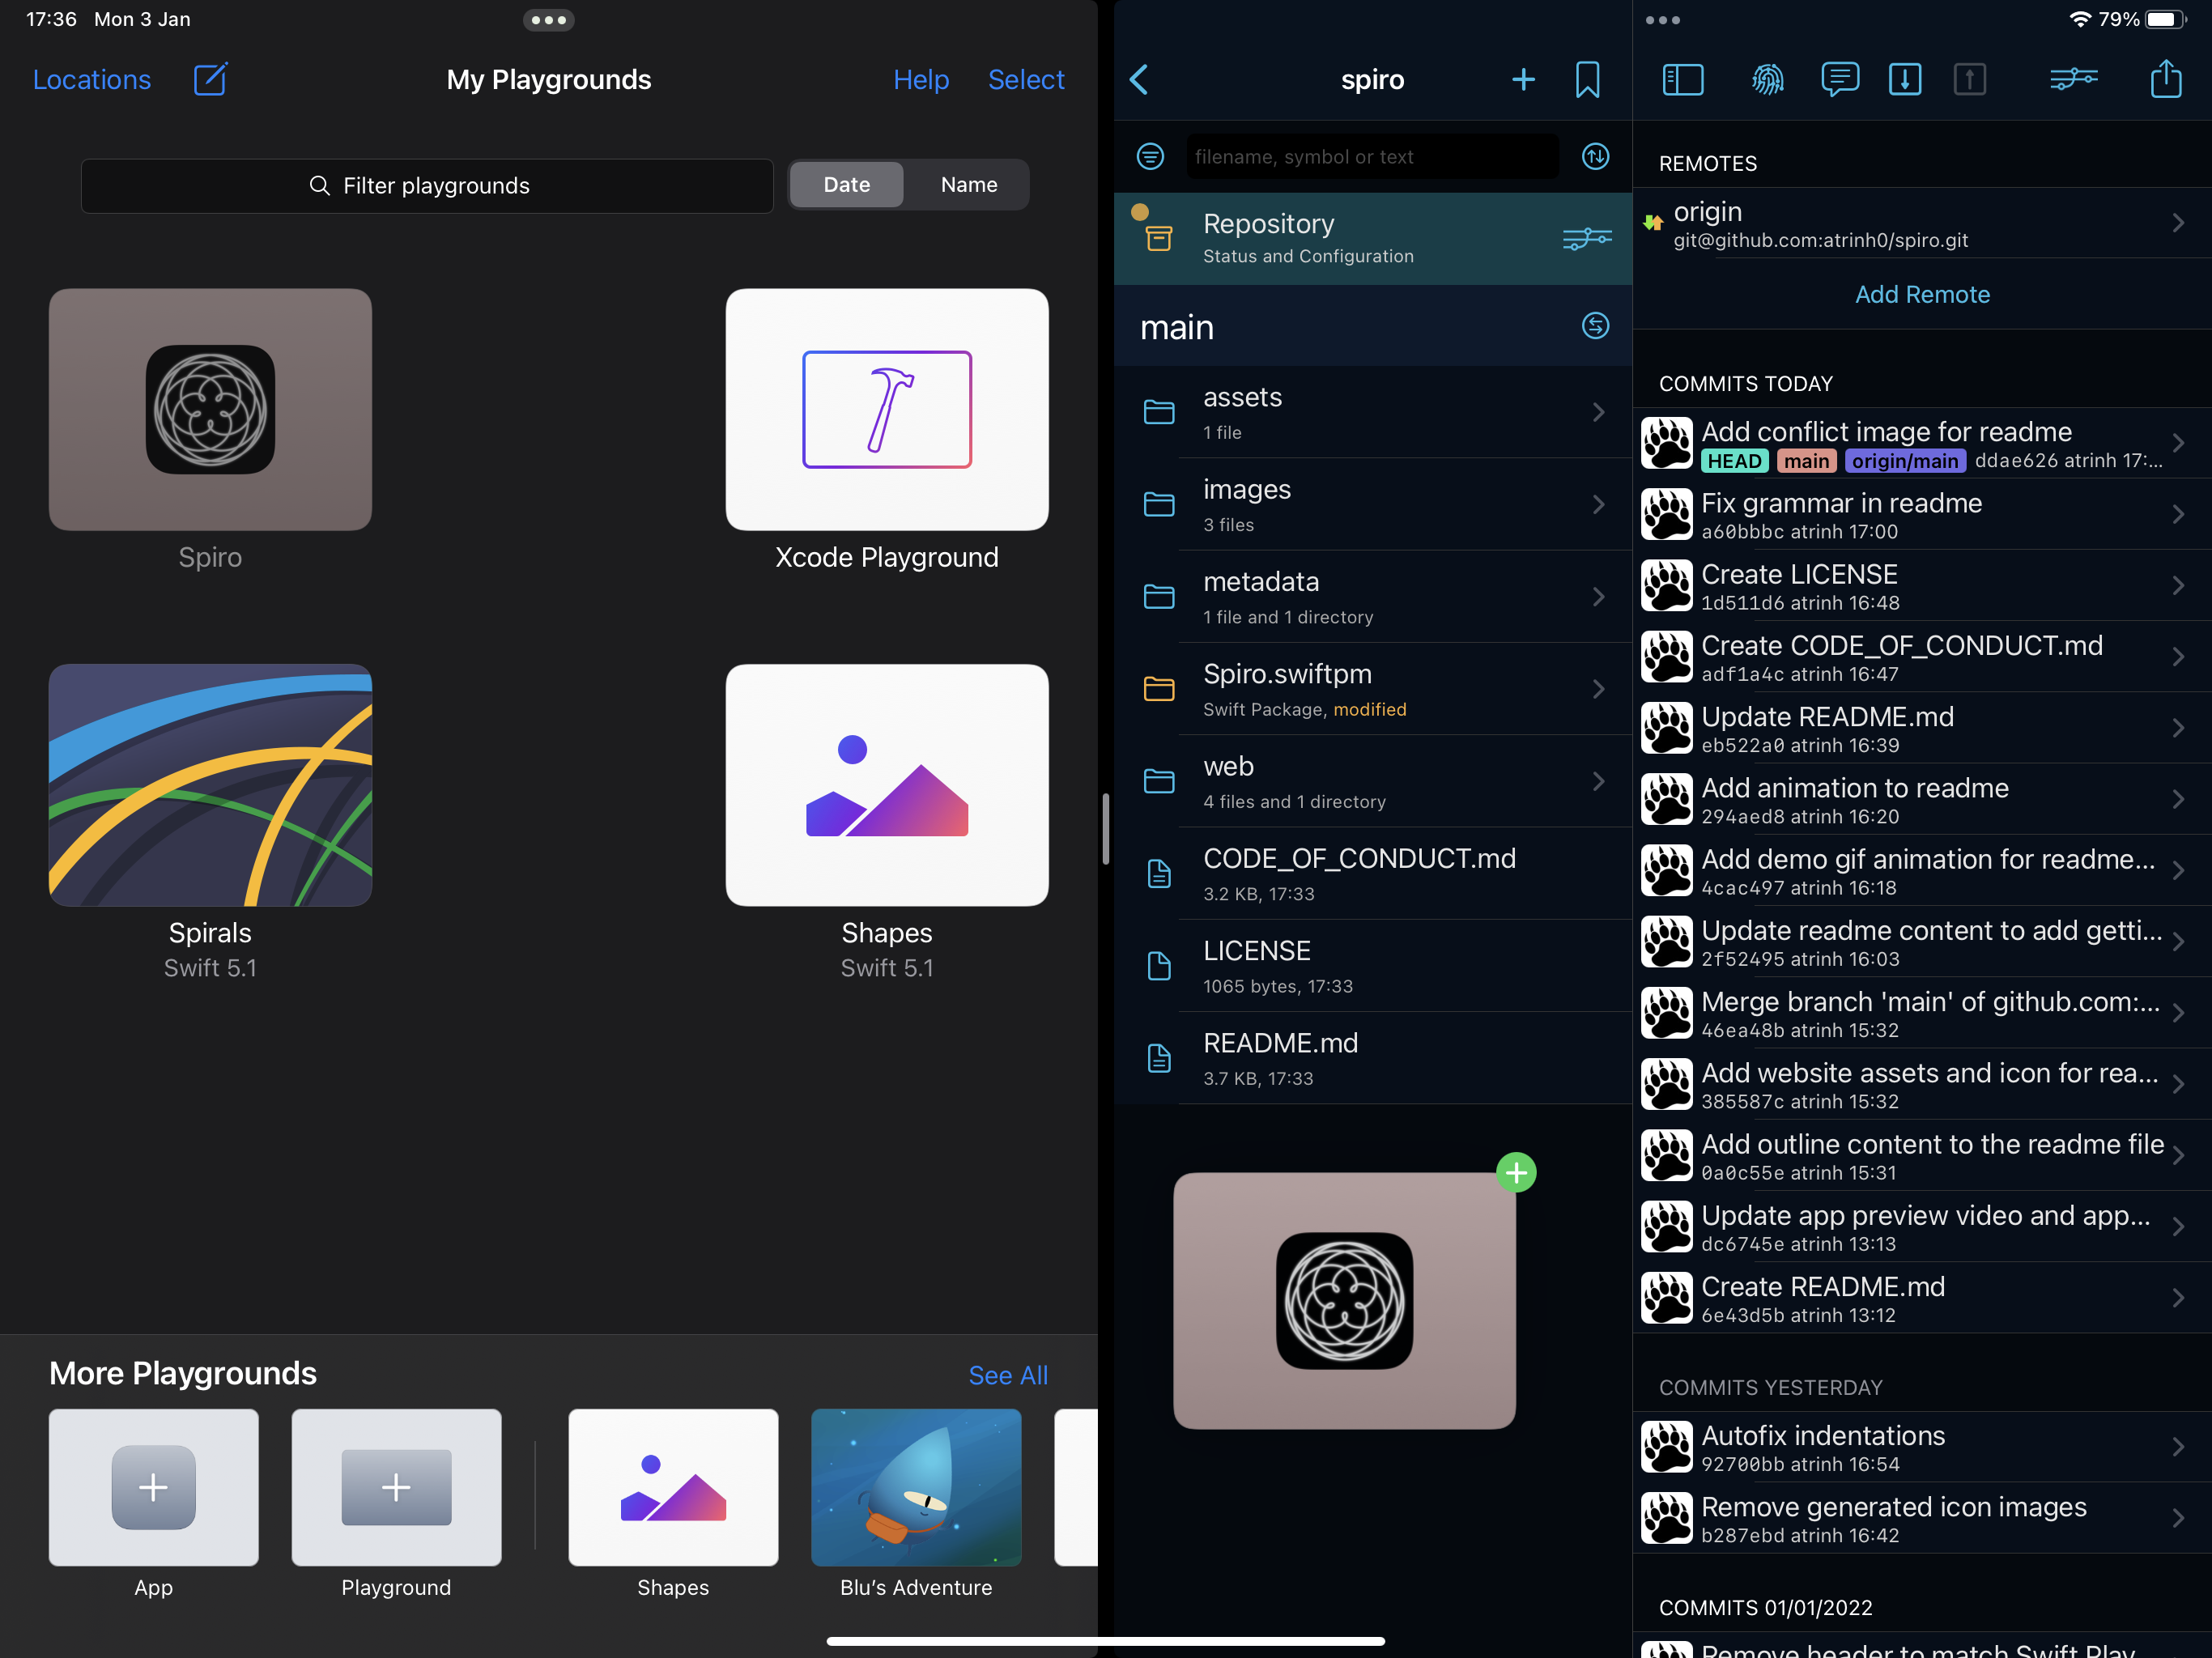Open the Spiro.swiftpm package folder
The image size is (2212, 1658).
tap(1372, 689)
